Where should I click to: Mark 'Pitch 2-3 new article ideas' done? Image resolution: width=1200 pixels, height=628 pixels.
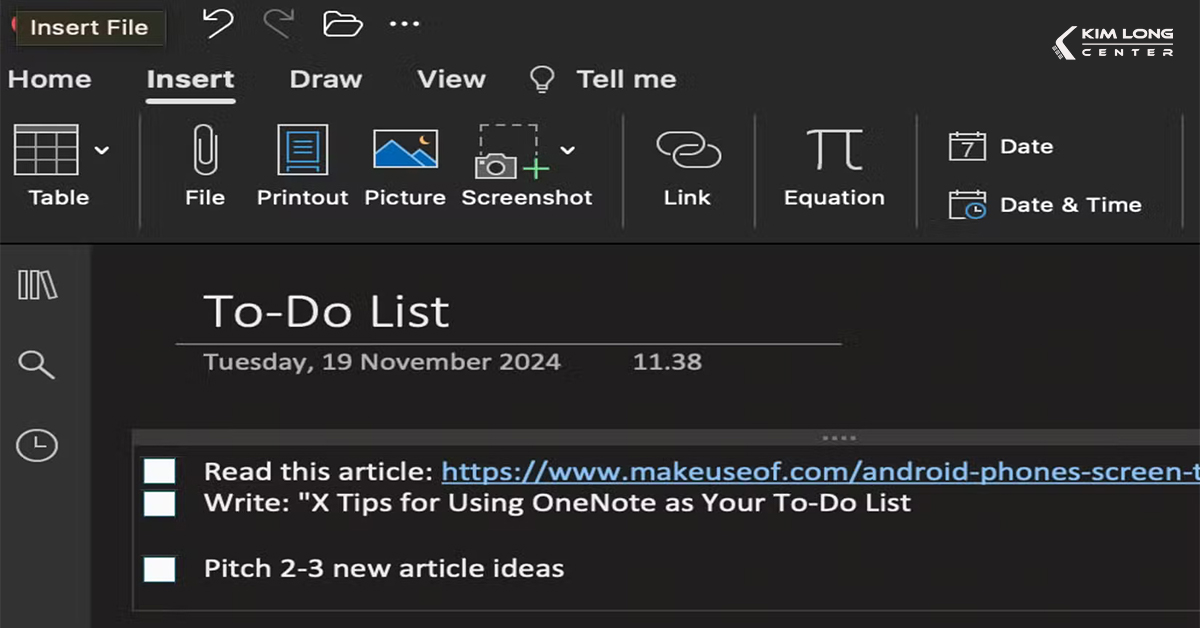159,569
